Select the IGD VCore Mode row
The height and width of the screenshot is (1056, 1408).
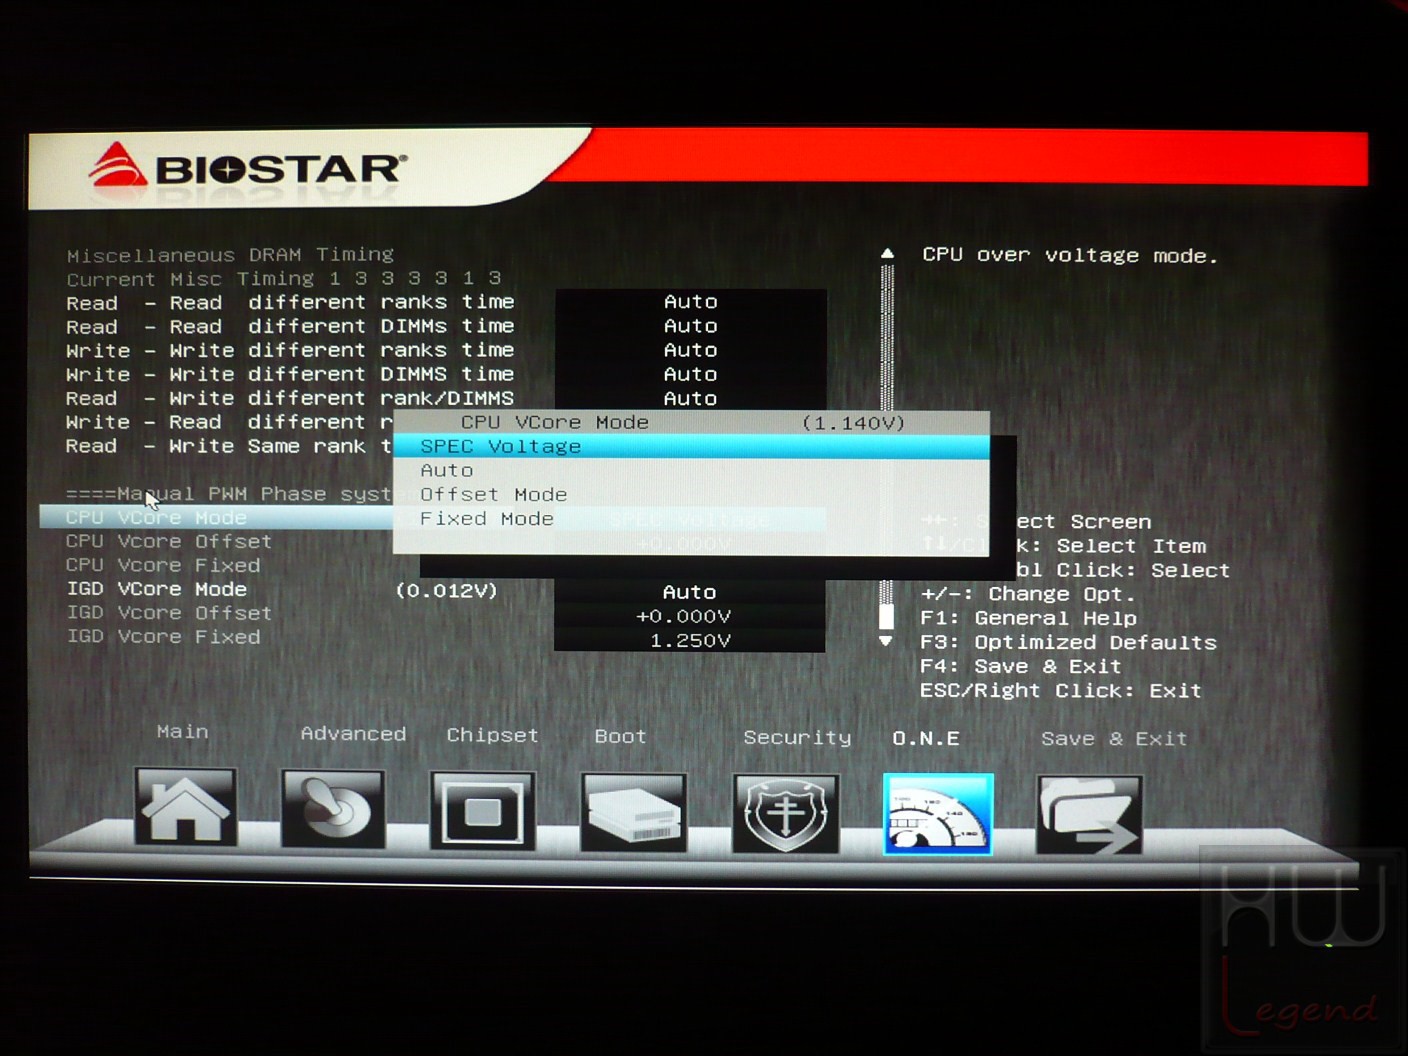[x=157, y=589]
